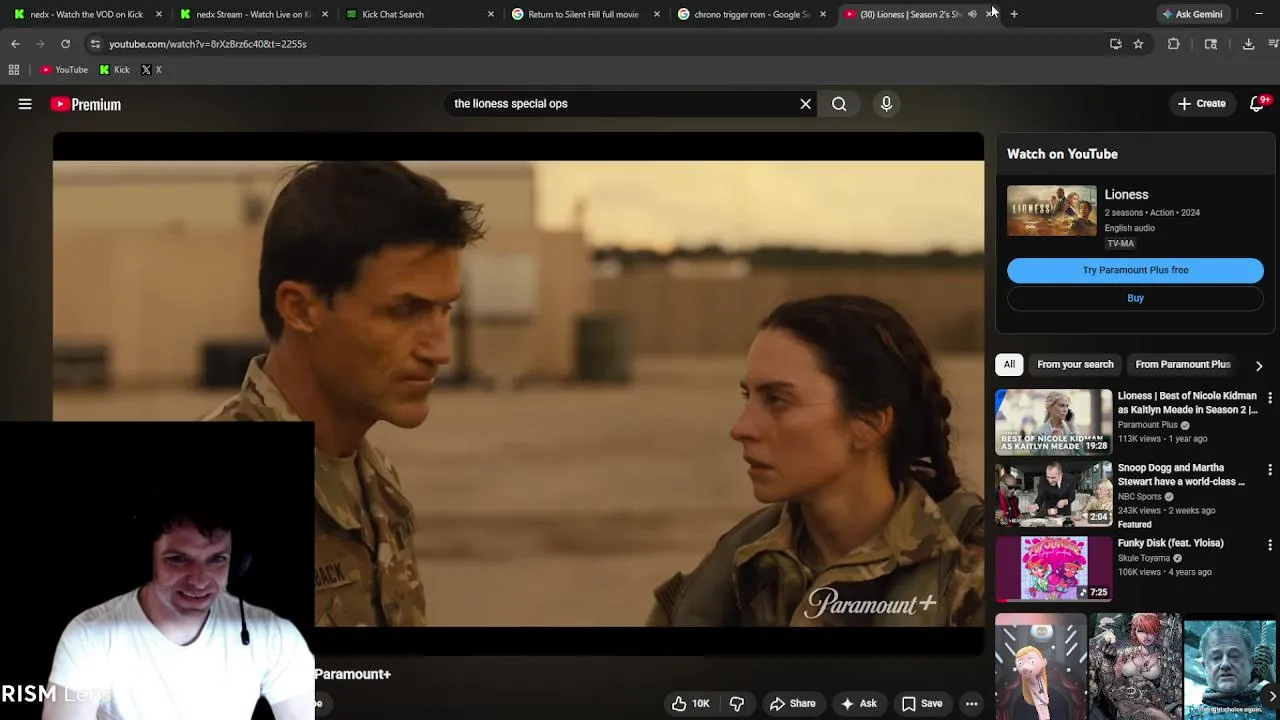Like the video with thumbs up

click(x=690, y=704)
